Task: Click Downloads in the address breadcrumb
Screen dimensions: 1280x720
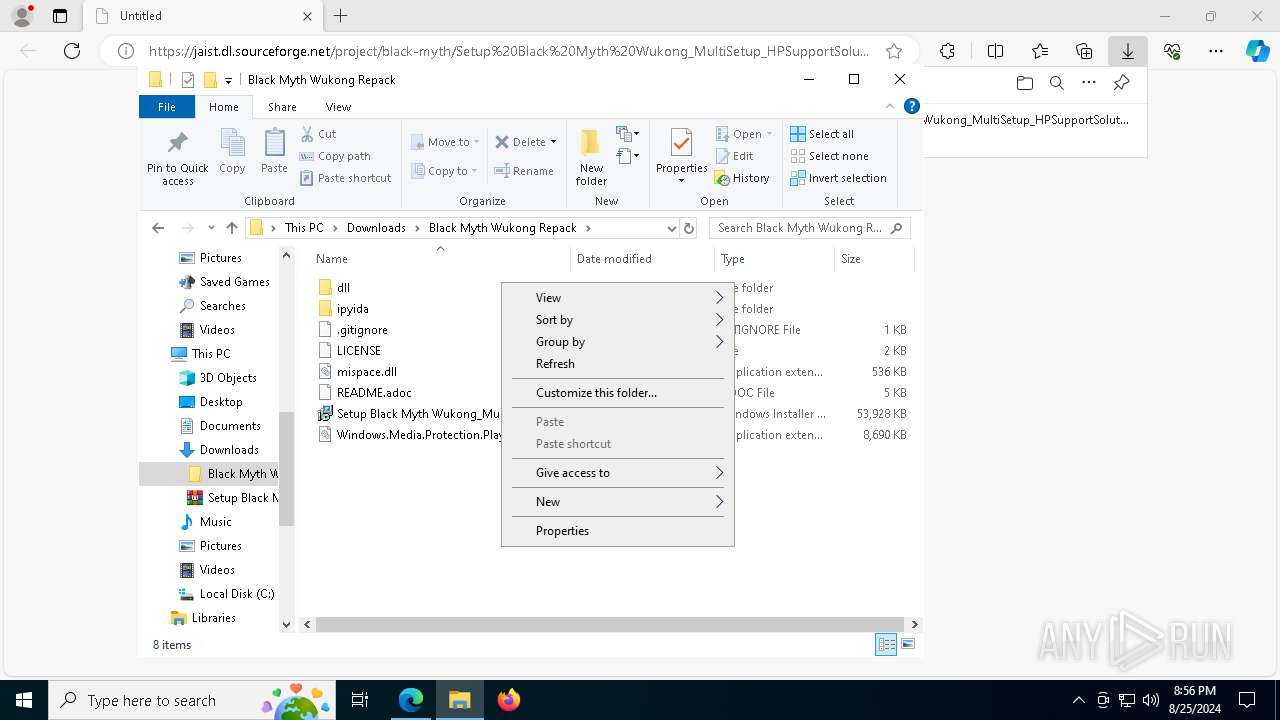Action: tap(376, 228)
